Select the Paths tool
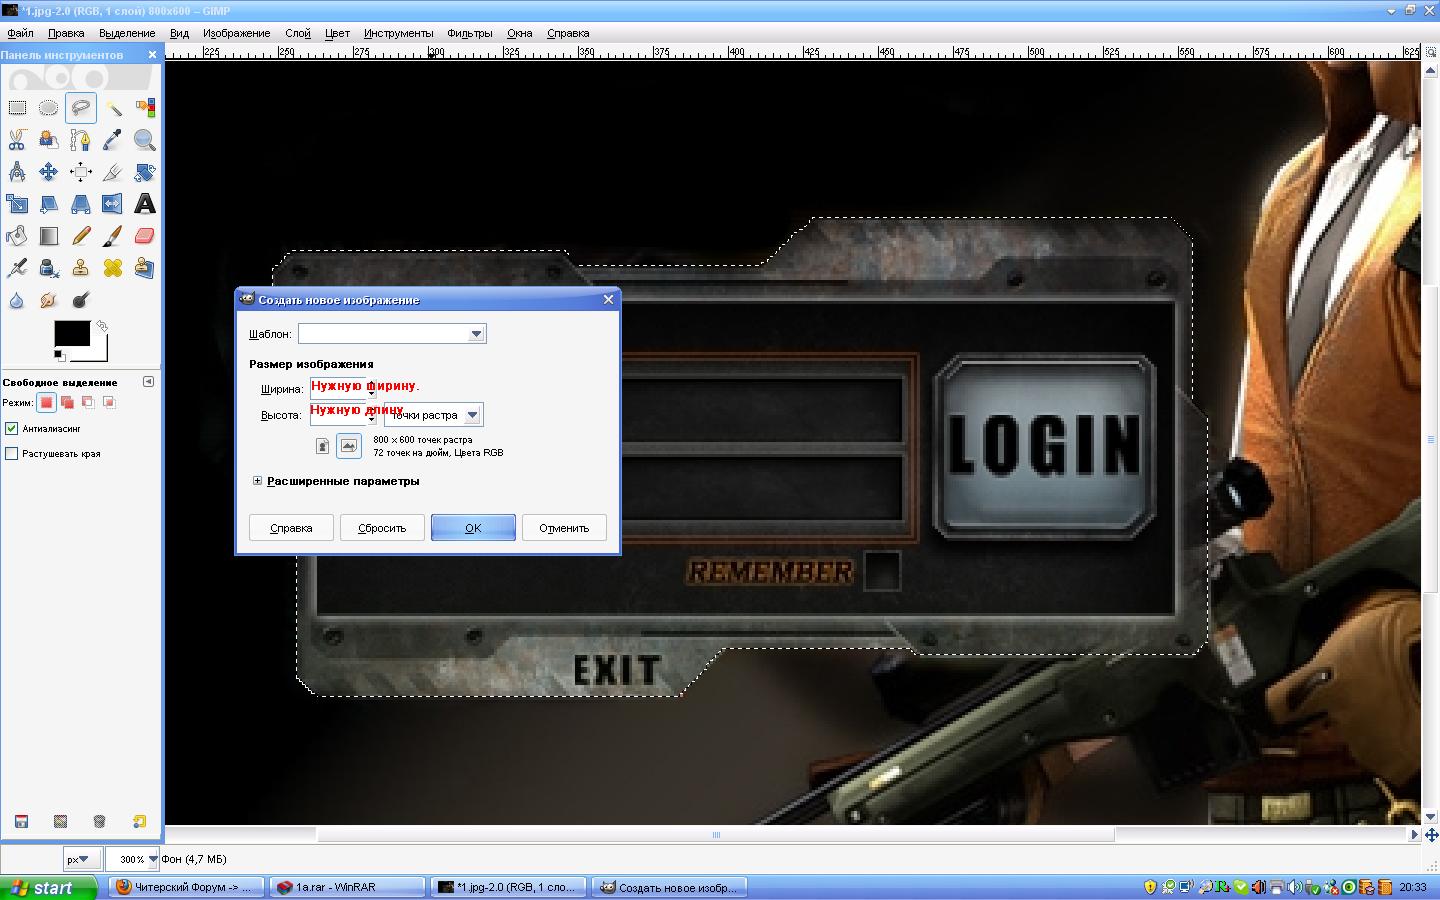Image resolution: width=1440 pixels, height=900 pixels. point(81,140)
